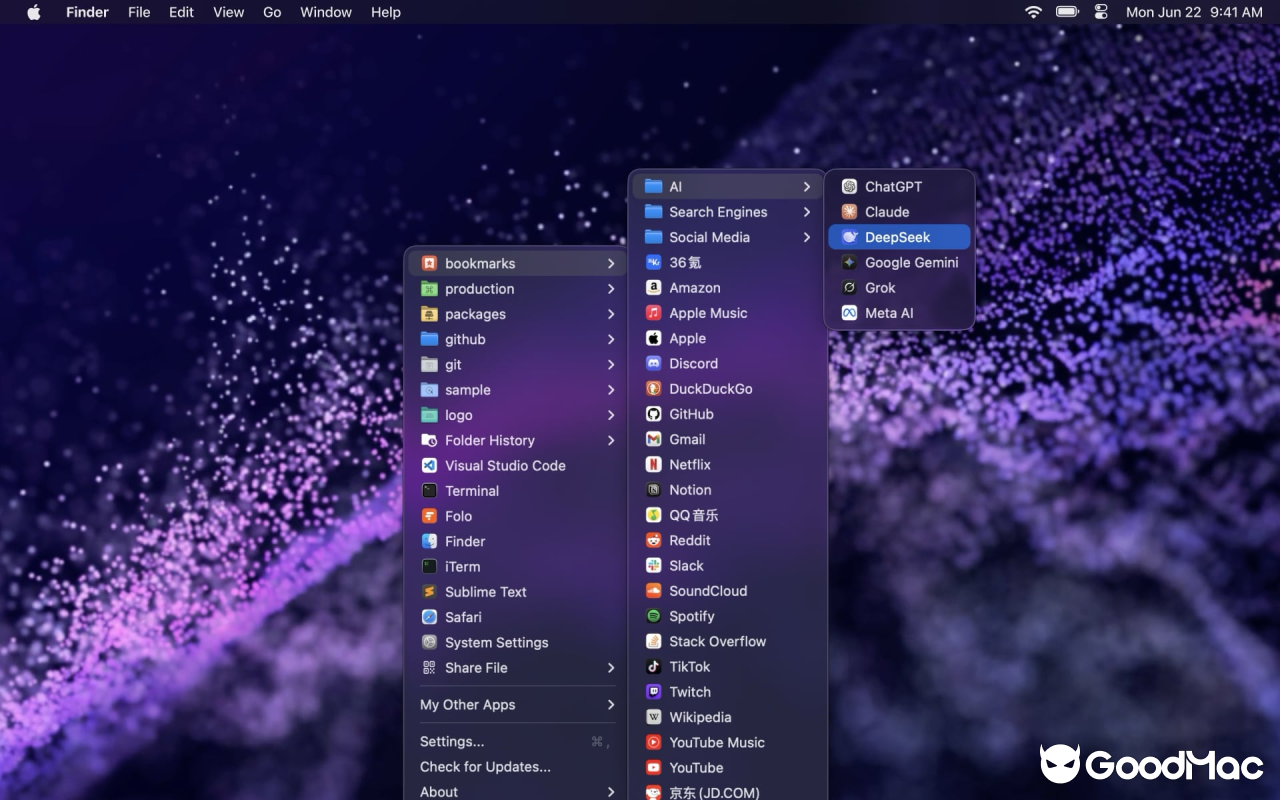Click the SoundCloud icon
The height and width of the screenshot is (800, 1280).
(653, 591)
